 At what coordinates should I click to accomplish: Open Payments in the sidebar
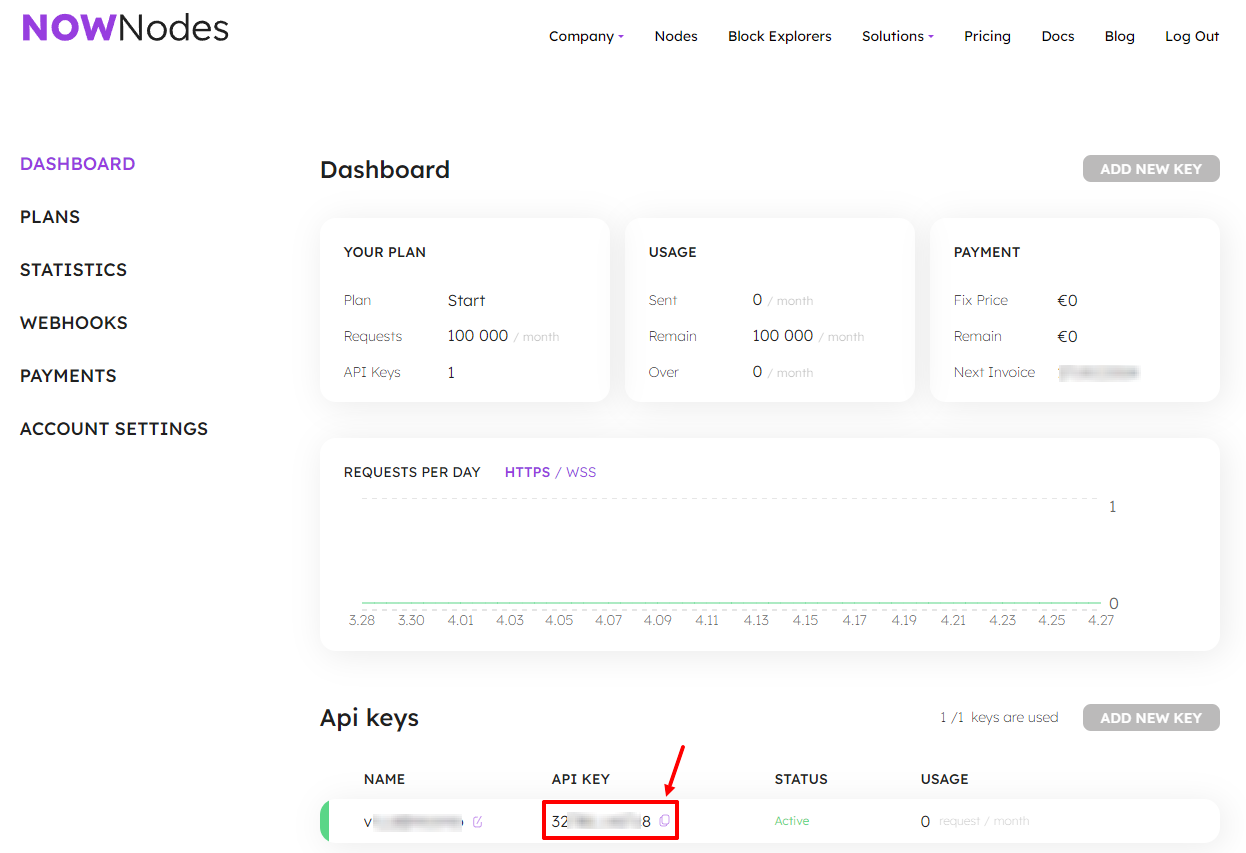pos(68,376)
